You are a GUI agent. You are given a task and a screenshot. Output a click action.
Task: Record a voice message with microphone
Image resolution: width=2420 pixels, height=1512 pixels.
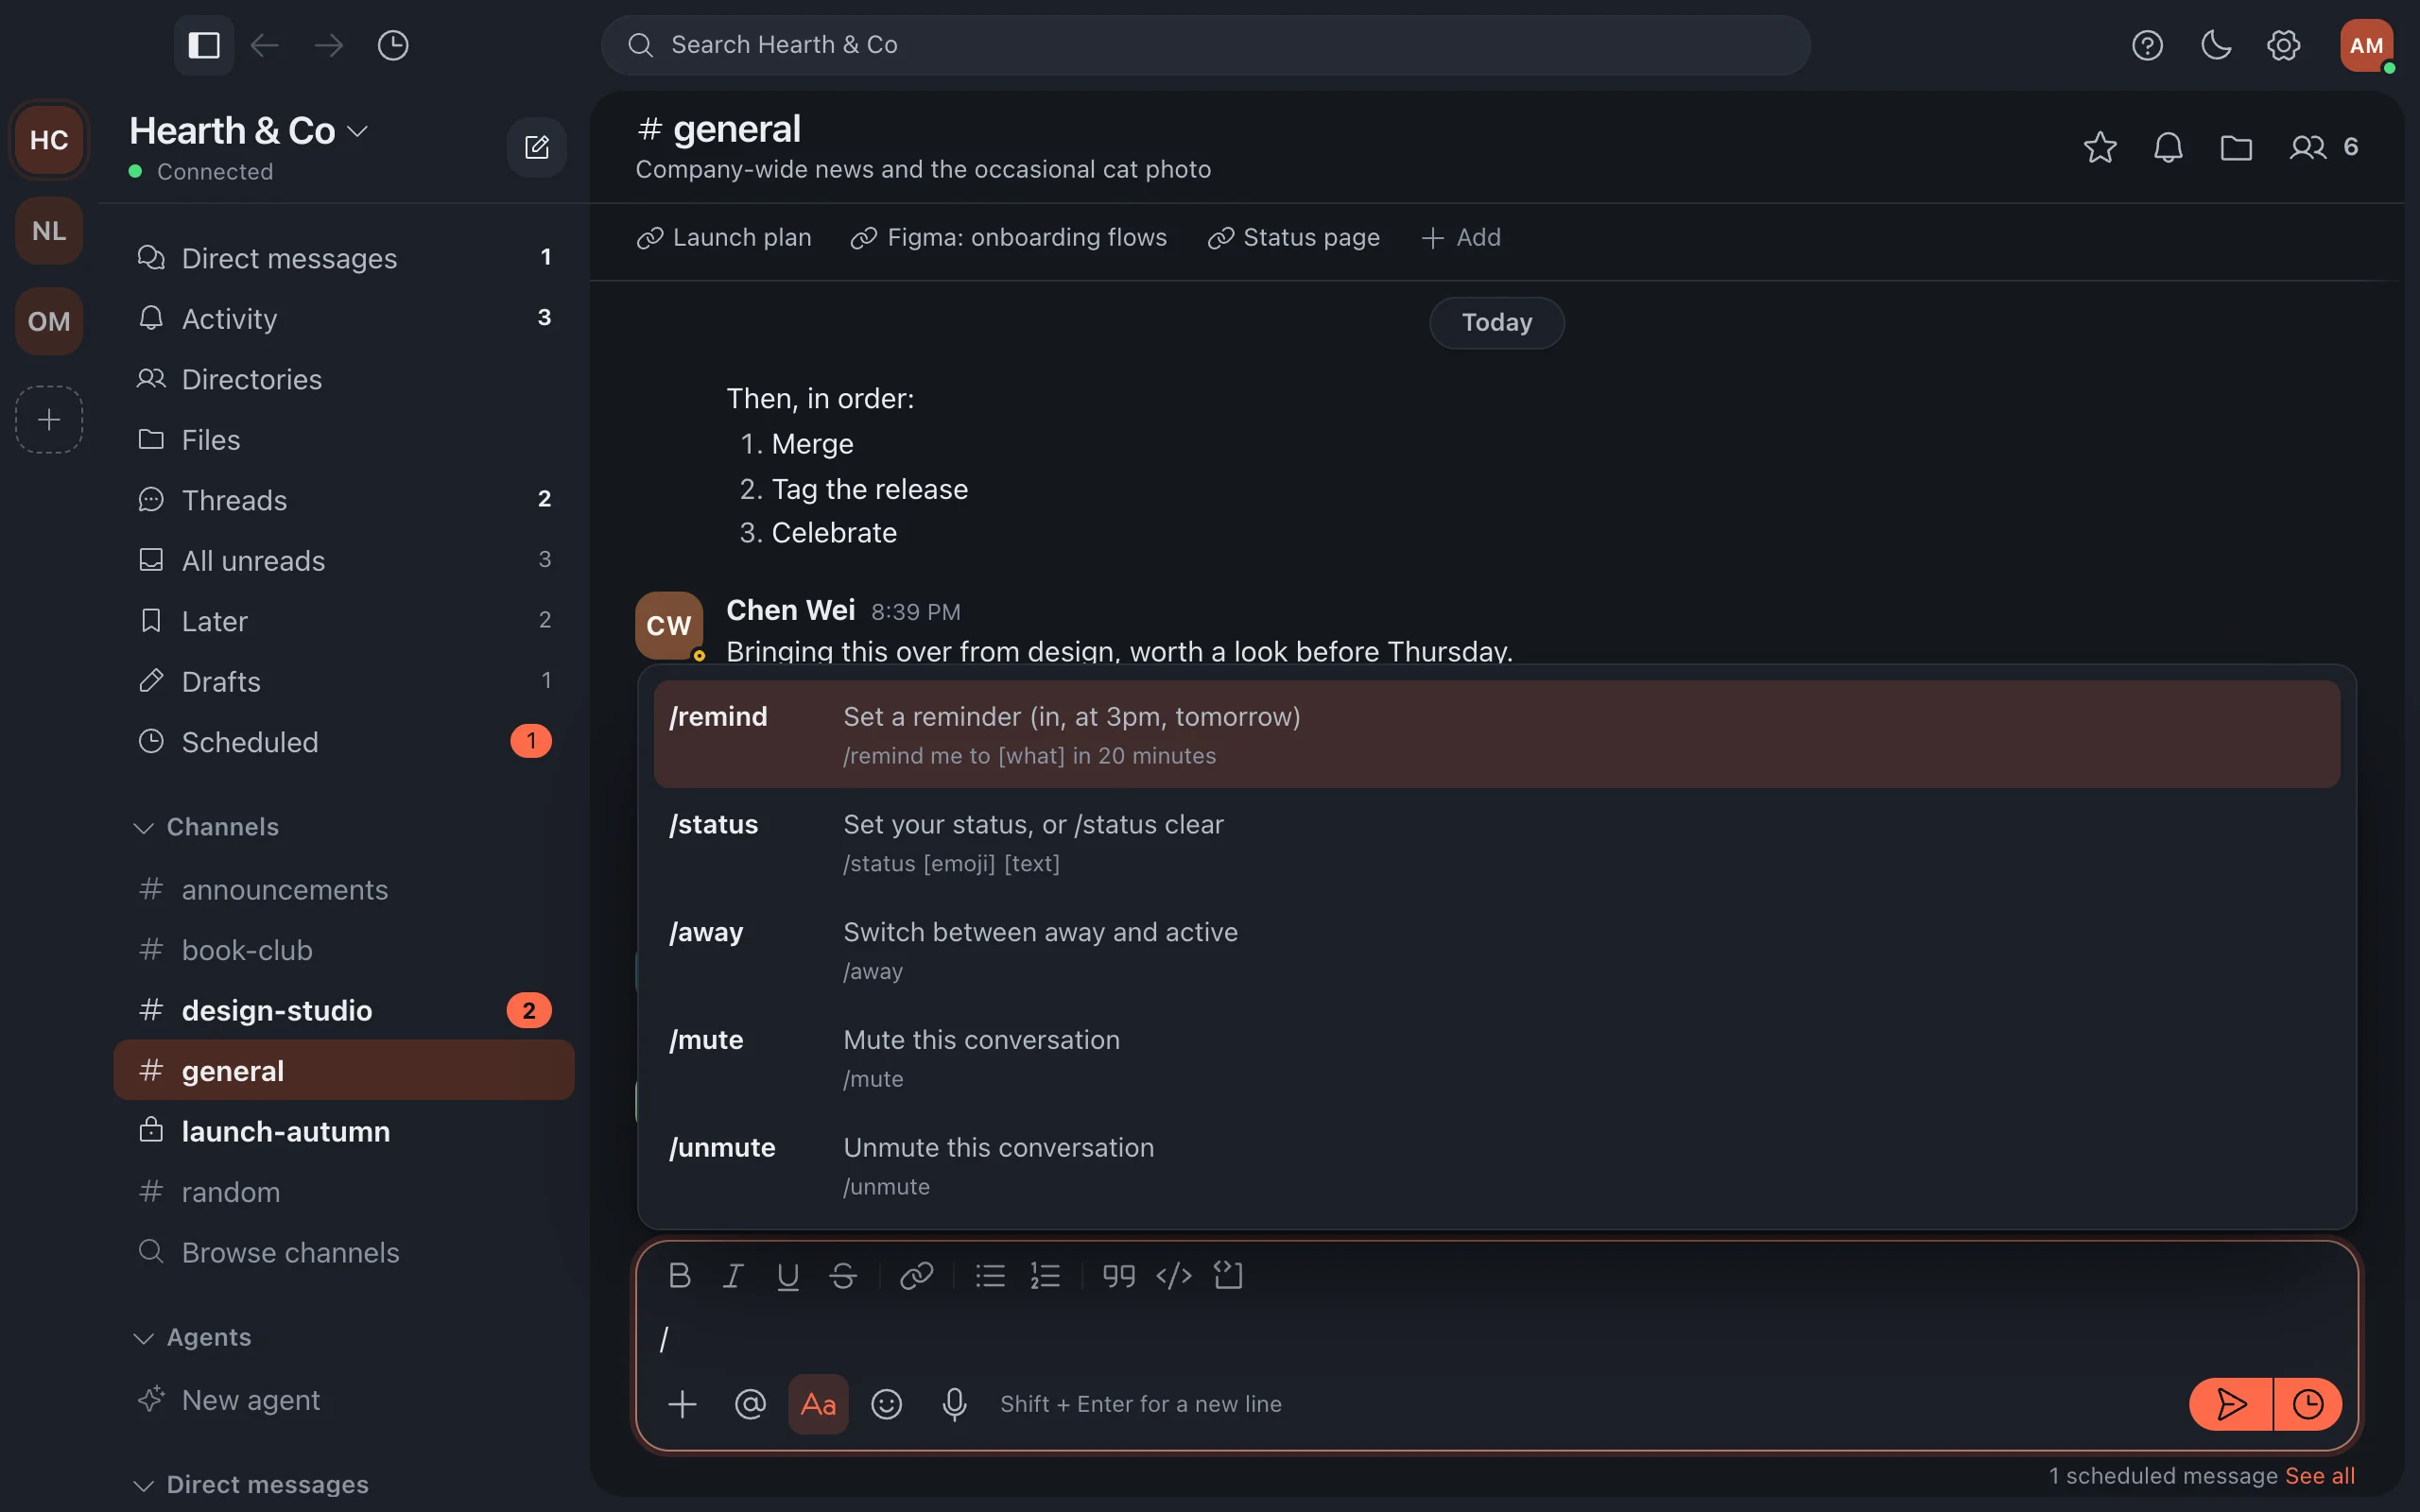pyautogui.click(x=954, y=1404)
